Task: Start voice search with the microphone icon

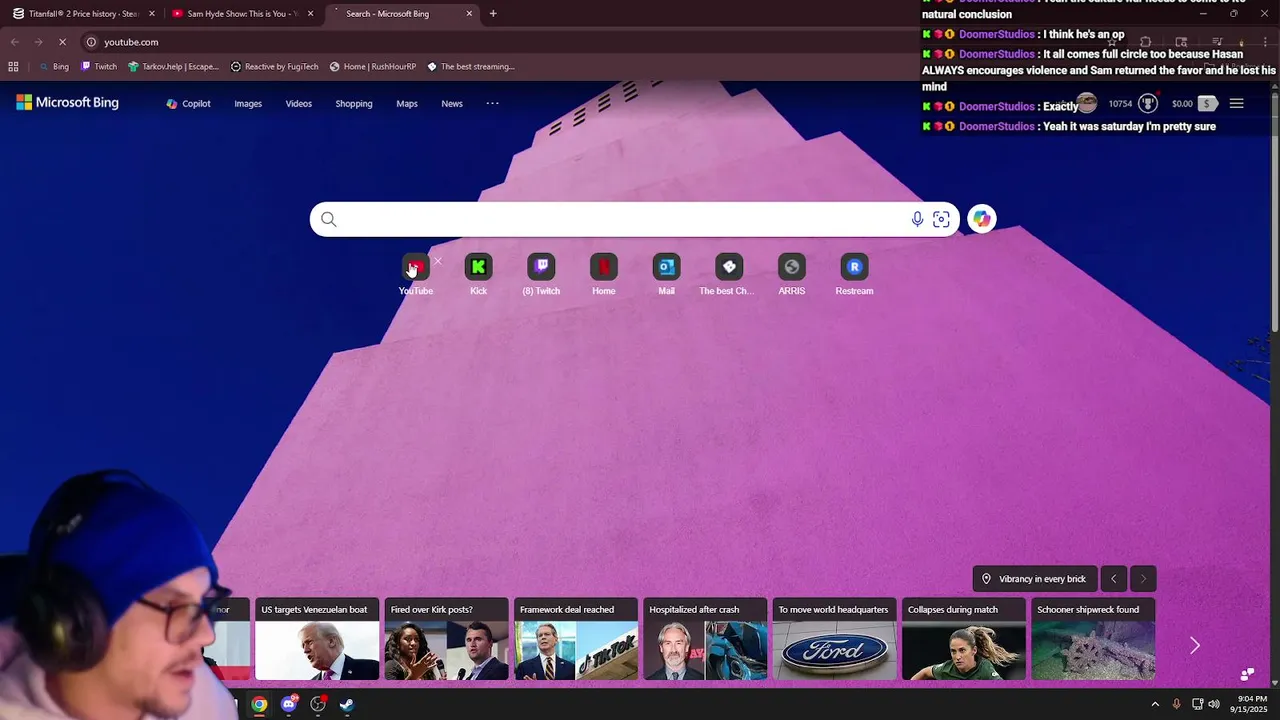Action: (917, 219)
